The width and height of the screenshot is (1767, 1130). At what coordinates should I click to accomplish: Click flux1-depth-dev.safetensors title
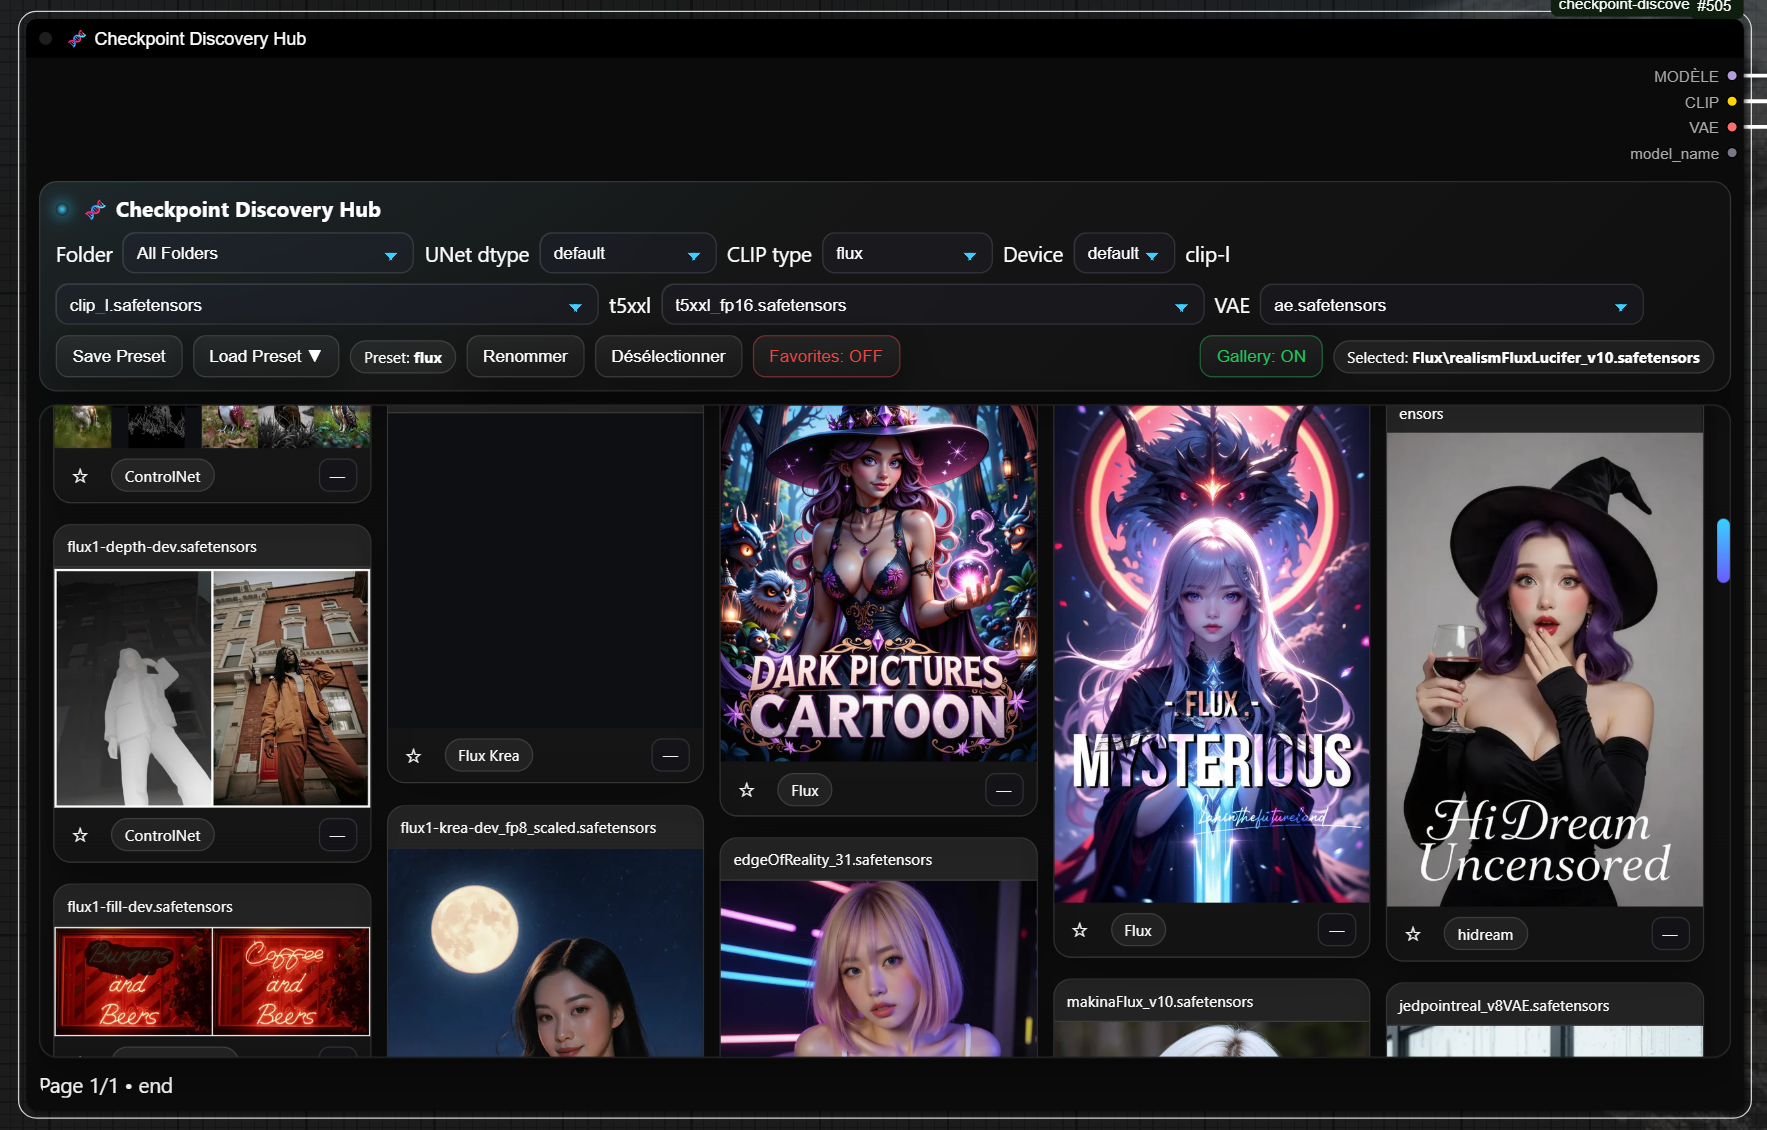coord(161,547)
